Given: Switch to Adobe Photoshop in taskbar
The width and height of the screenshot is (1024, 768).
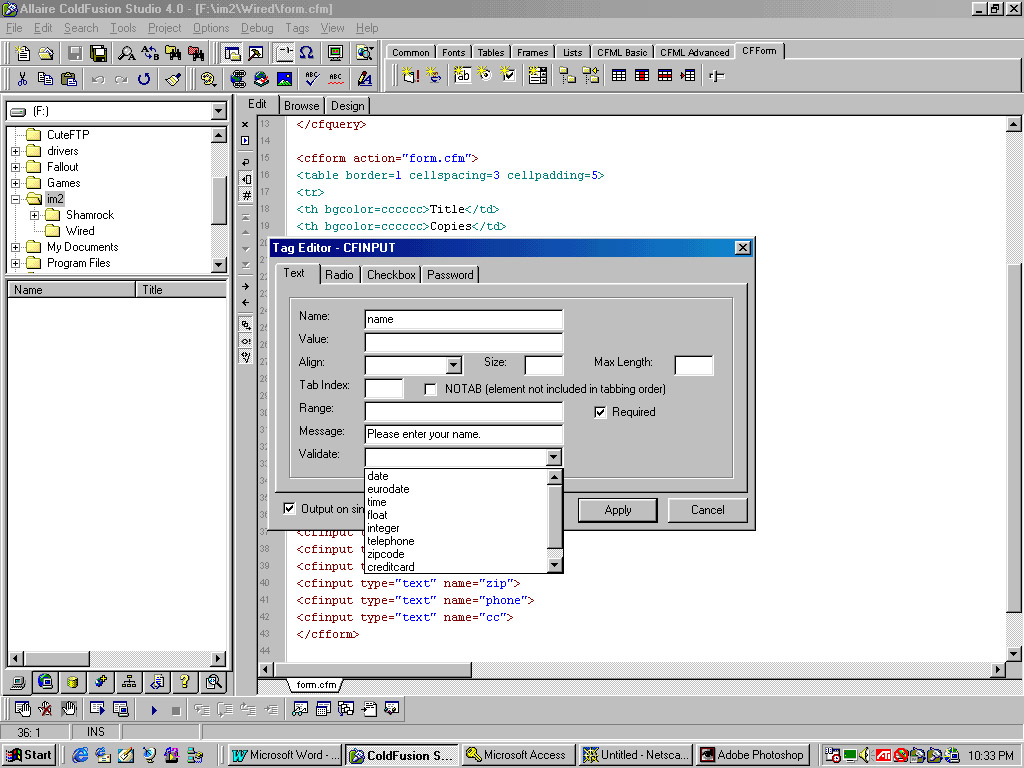Looking at the screenshot, I should tap(754, 755).
